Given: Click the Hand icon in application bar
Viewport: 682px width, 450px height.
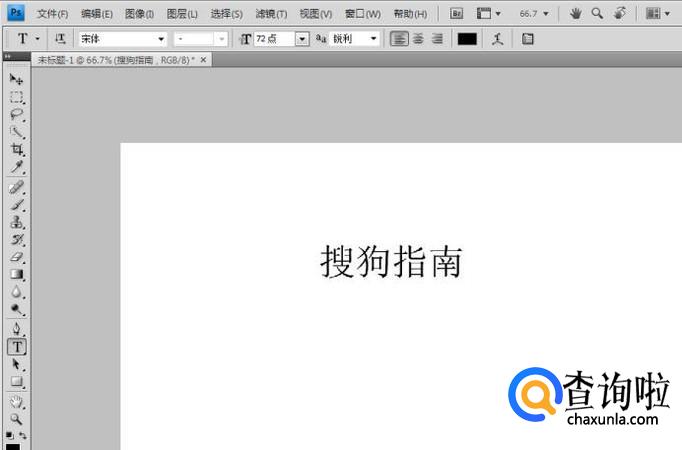Looking at the screenshot, I should pos(575,13).
